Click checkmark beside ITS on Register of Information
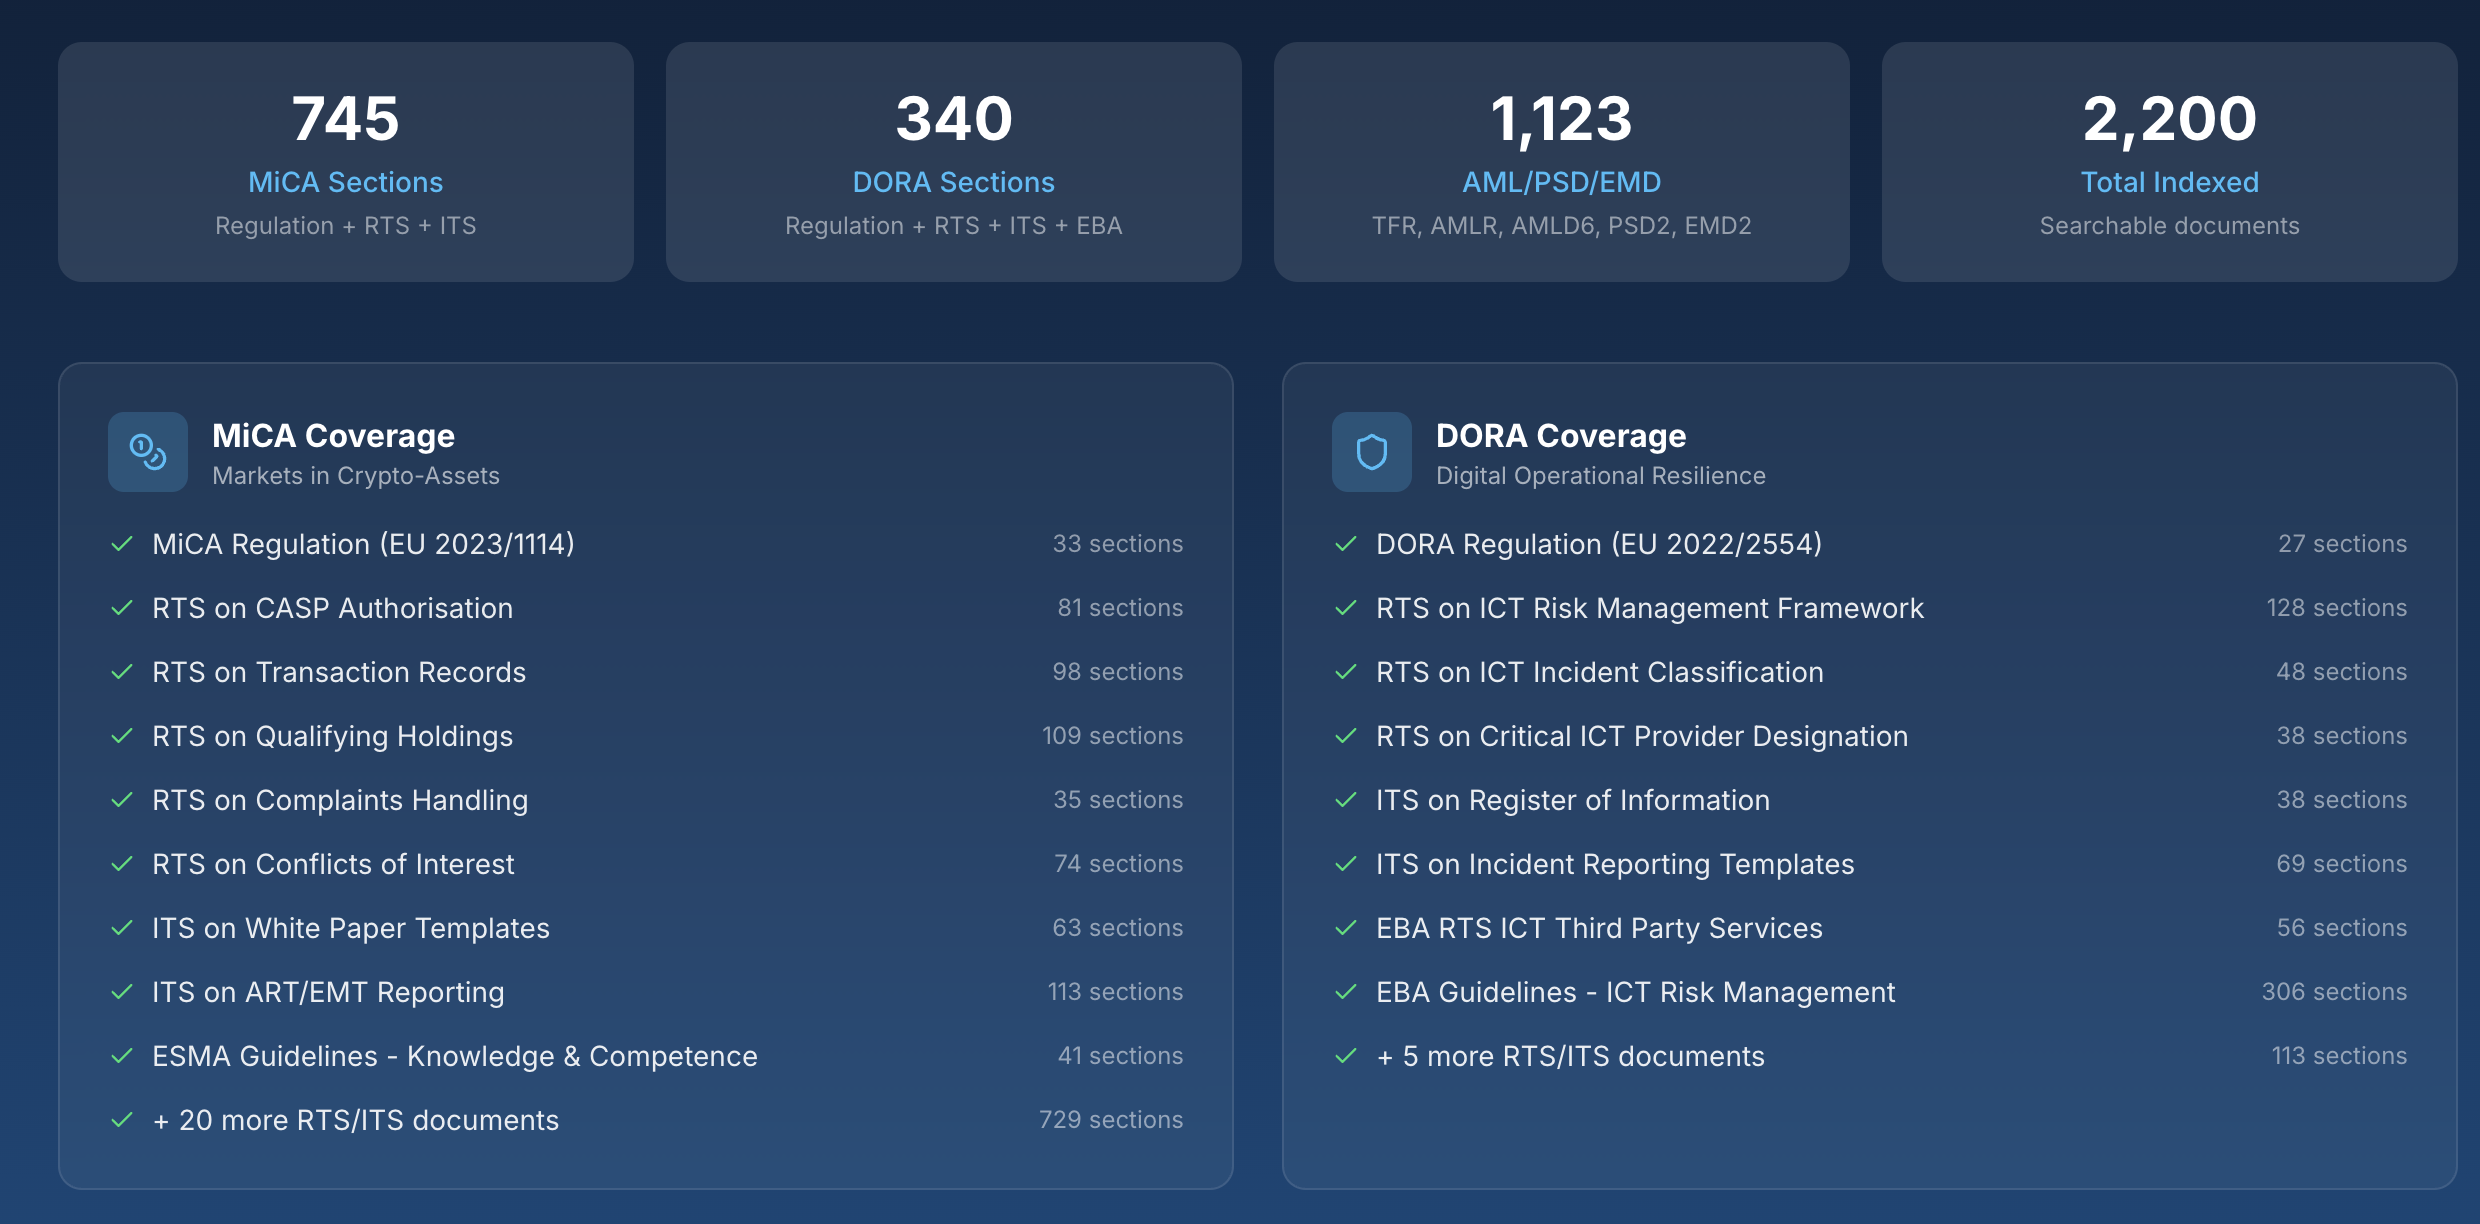 (x=1346, y=800)
